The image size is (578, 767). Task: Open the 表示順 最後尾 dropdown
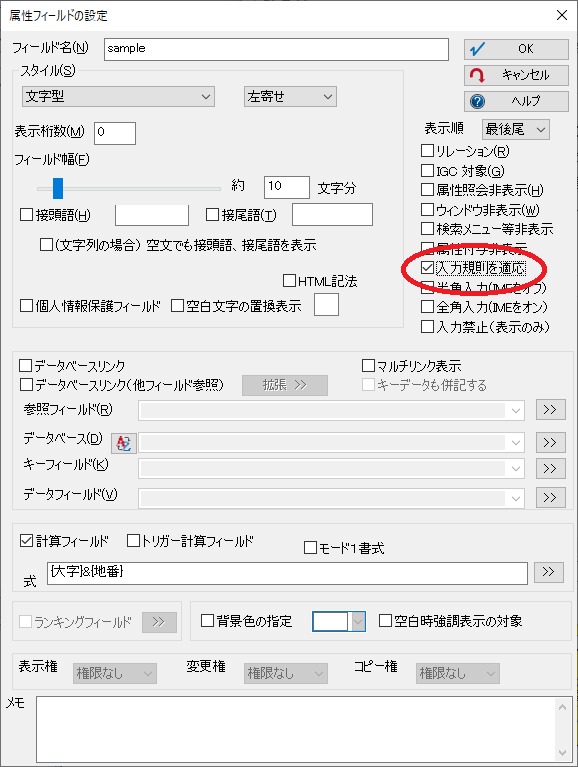(516, 130)
